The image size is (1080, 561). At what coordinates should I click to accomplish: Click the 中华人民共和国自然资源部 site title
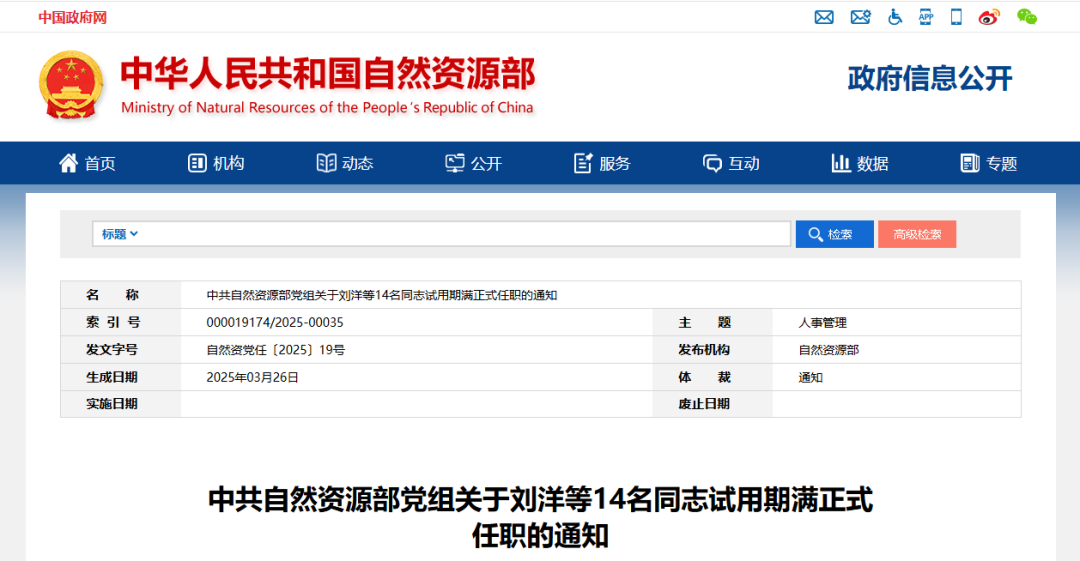[328, 74]
